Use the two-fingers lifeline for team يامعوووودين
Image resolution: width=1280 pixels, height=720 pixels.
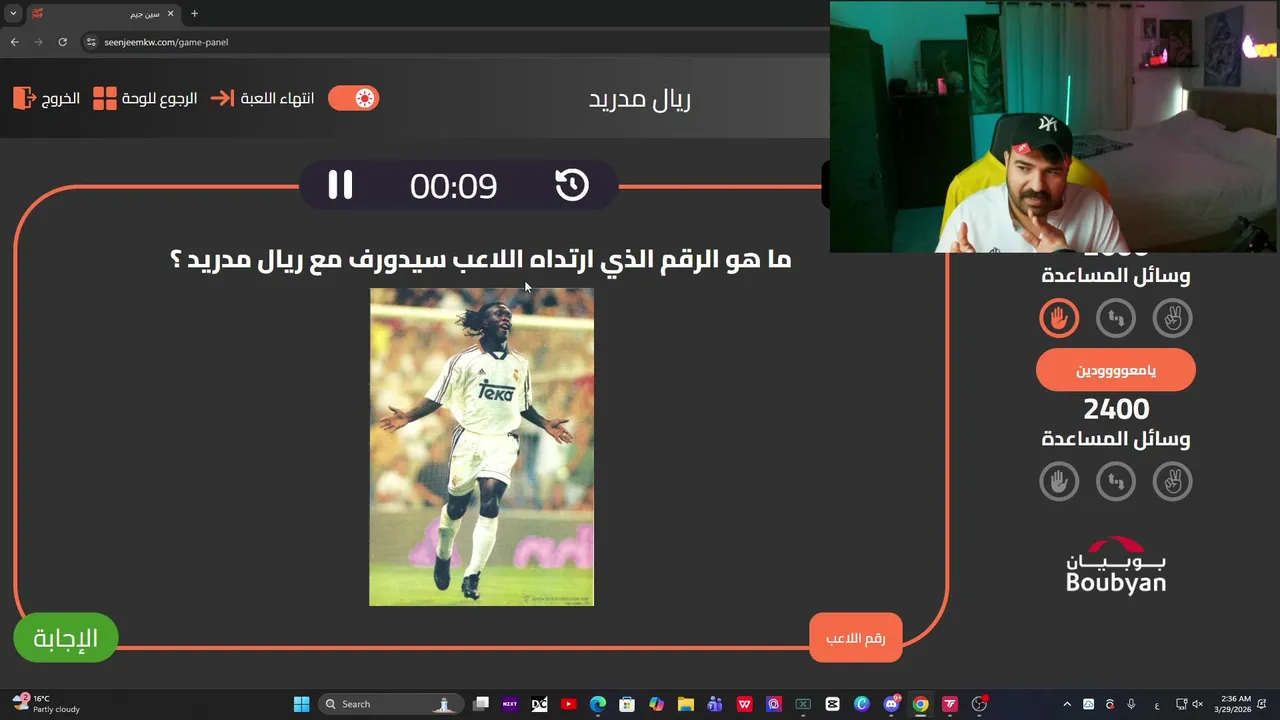coord(1173,482)
